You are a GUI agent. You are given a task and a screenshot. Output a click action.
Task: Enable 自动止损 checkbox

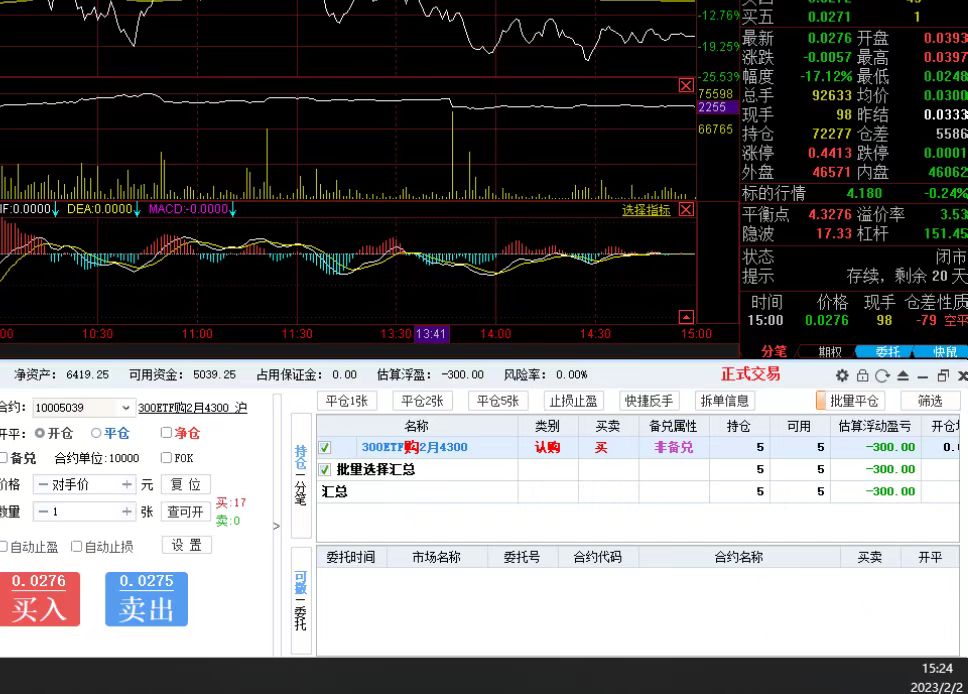click(x=77, y=546)
